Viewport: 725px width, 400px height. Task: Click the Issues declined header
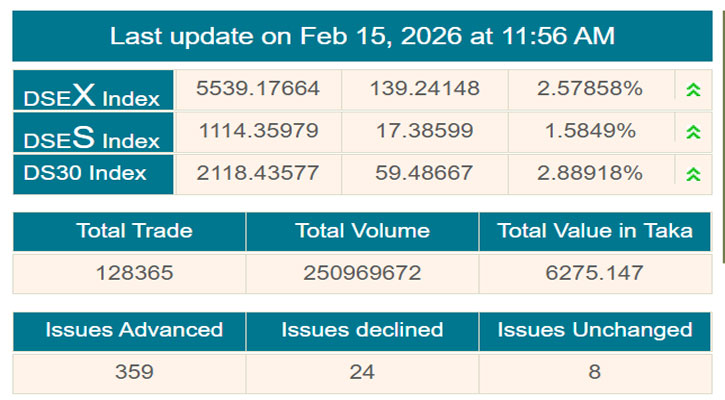click(x=362, y=330)
